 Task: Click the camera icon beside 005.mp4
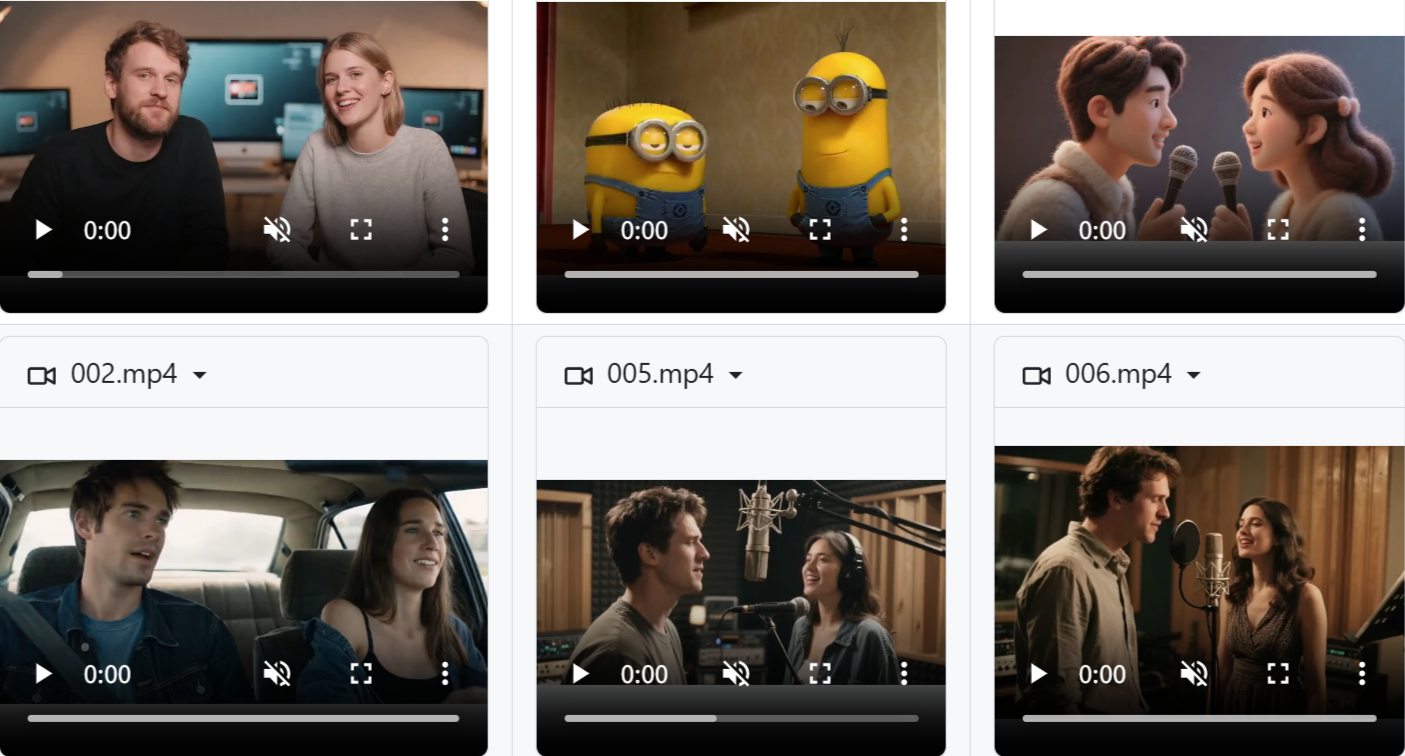coord(578,376)
